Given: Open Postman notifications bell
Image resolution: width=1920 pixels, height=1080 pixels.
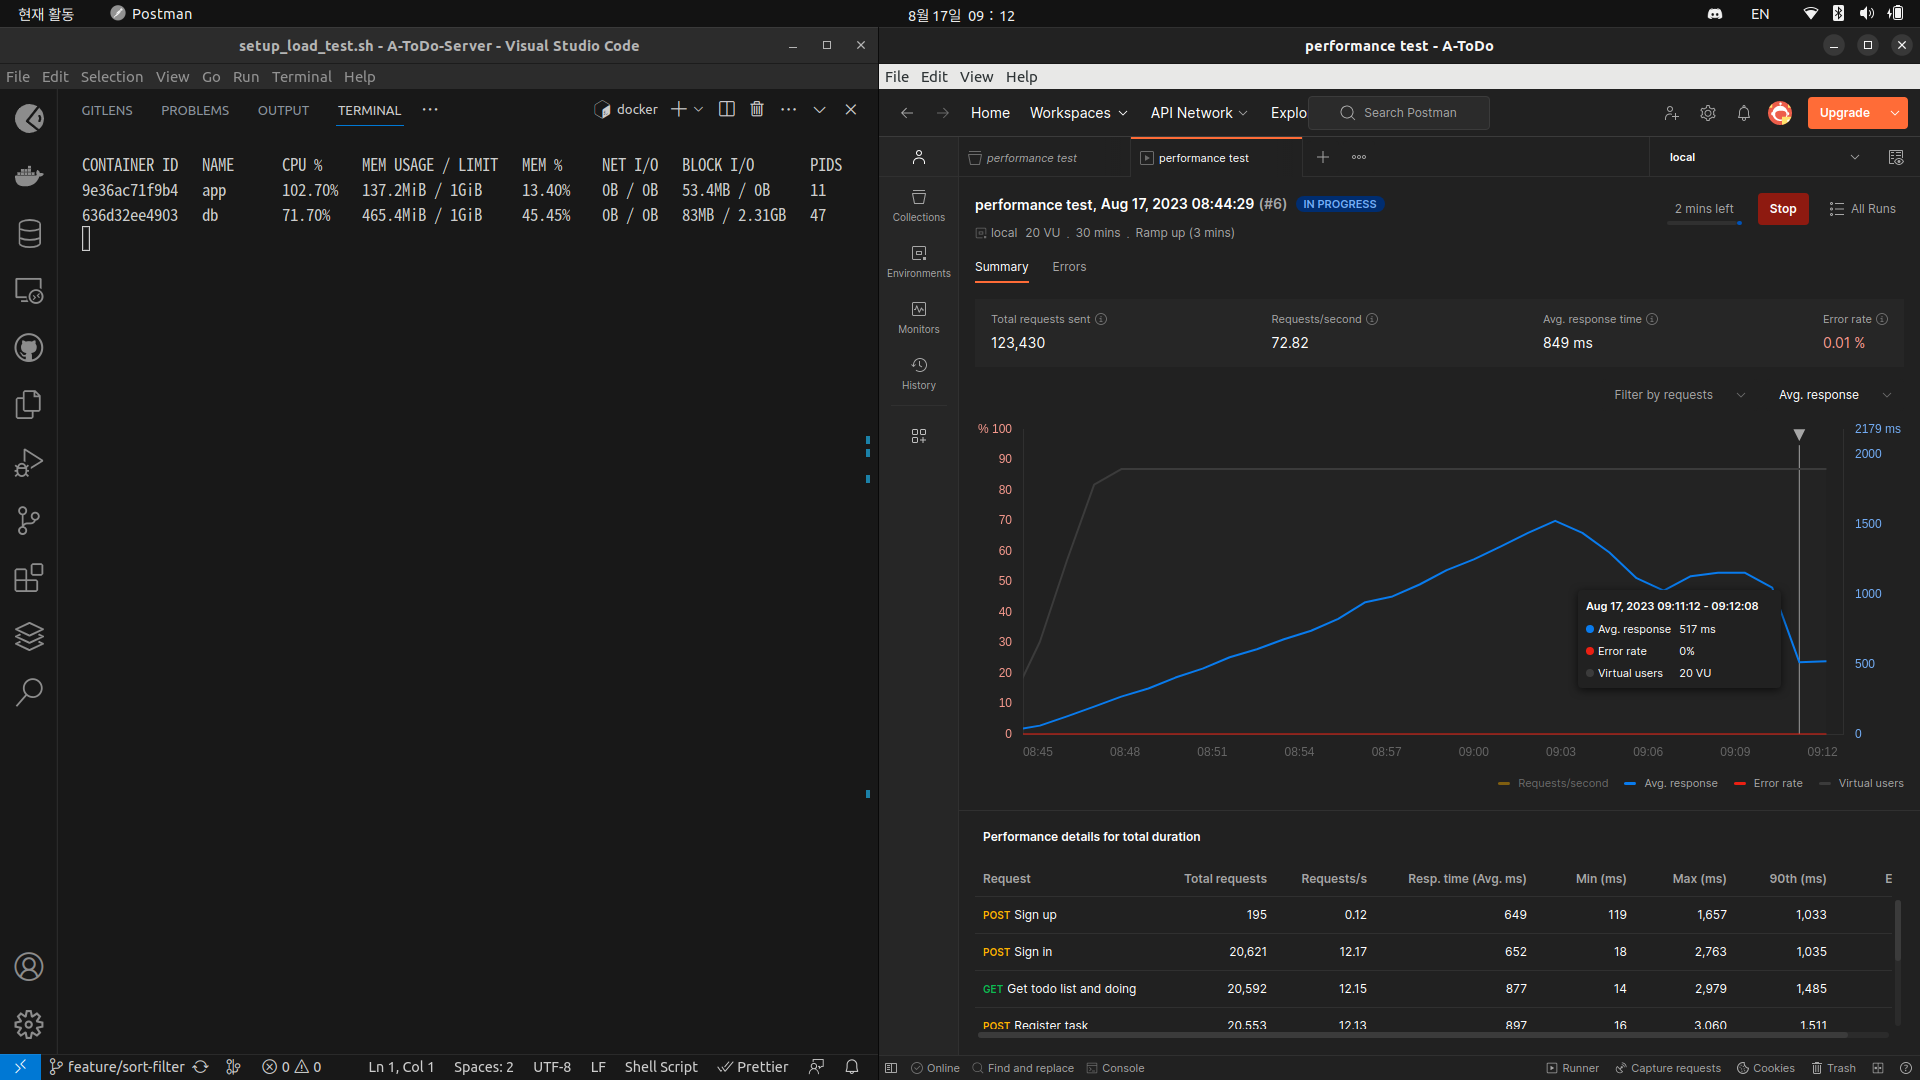Looking at the screenshot, I should 1744,113.
